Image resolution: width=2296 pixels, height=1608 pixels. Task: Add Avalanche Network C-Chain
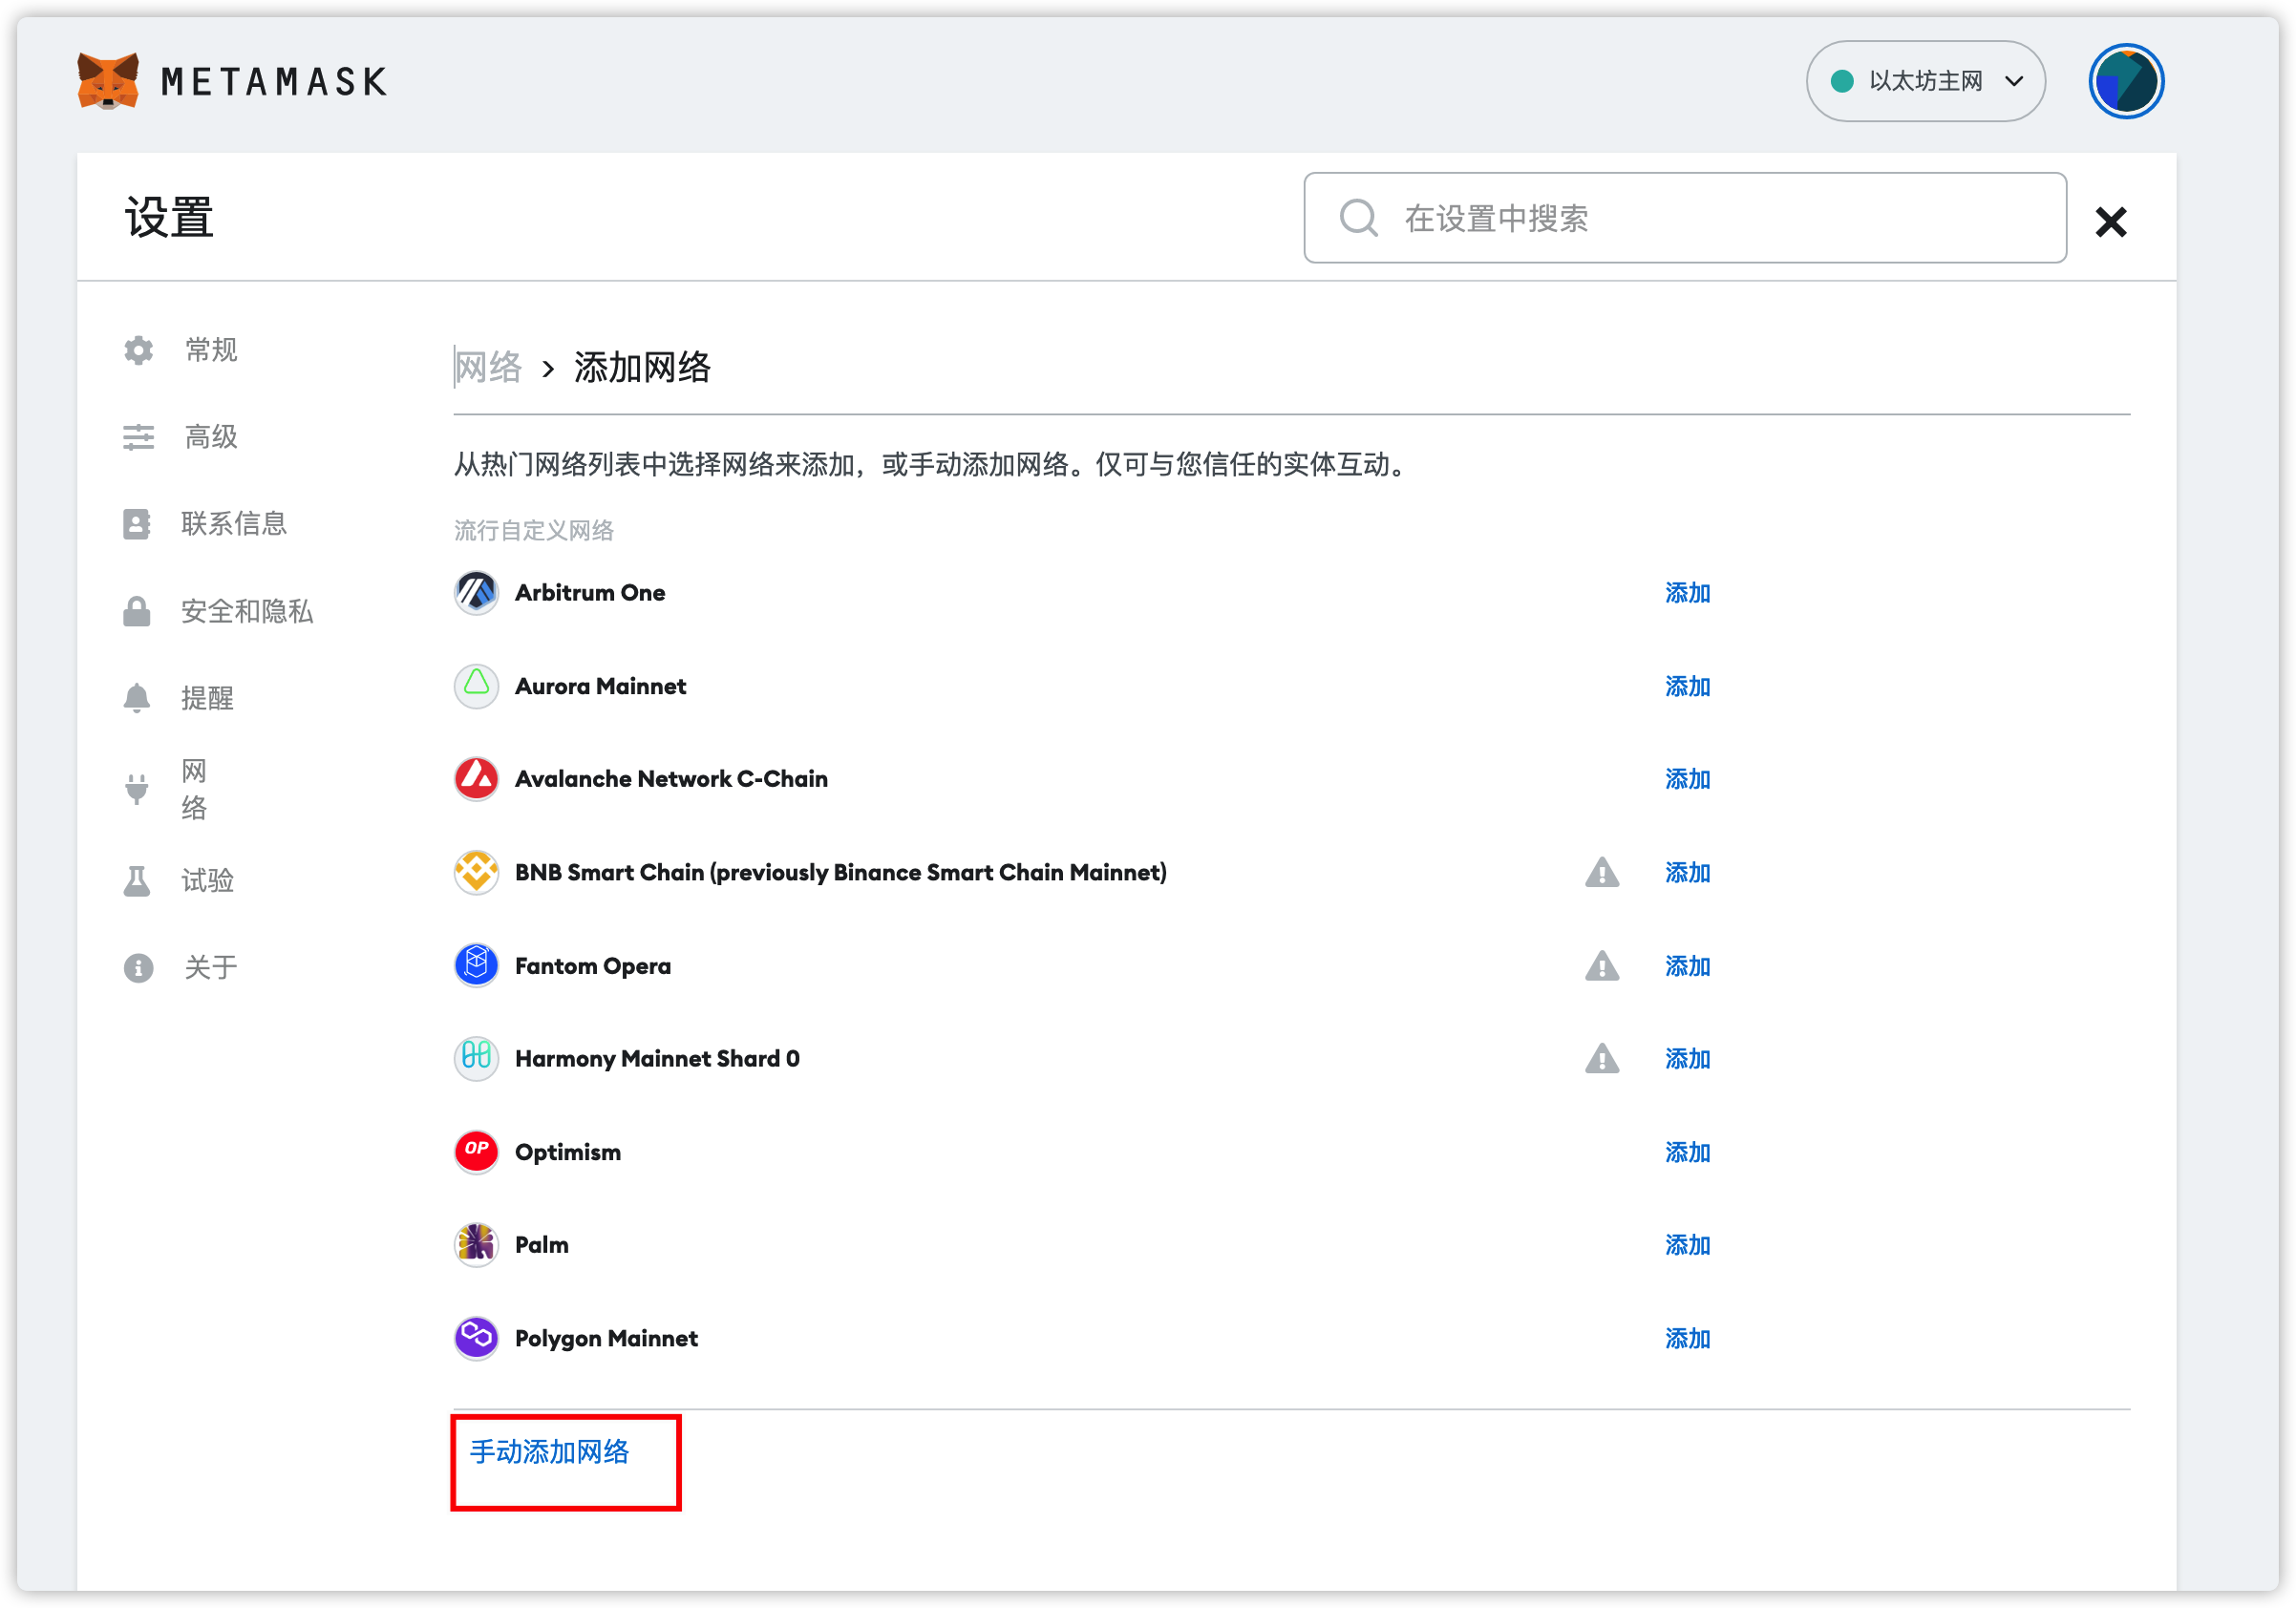[x=1687, y=779]
